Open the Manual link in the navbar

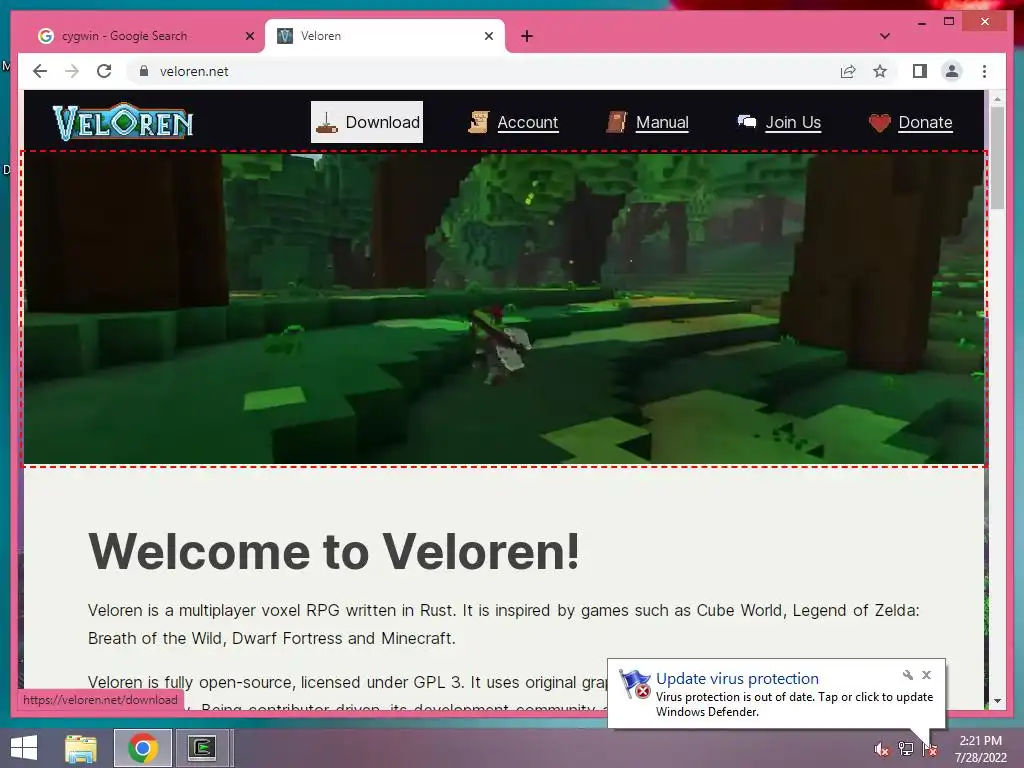click(x=662, y=122)
